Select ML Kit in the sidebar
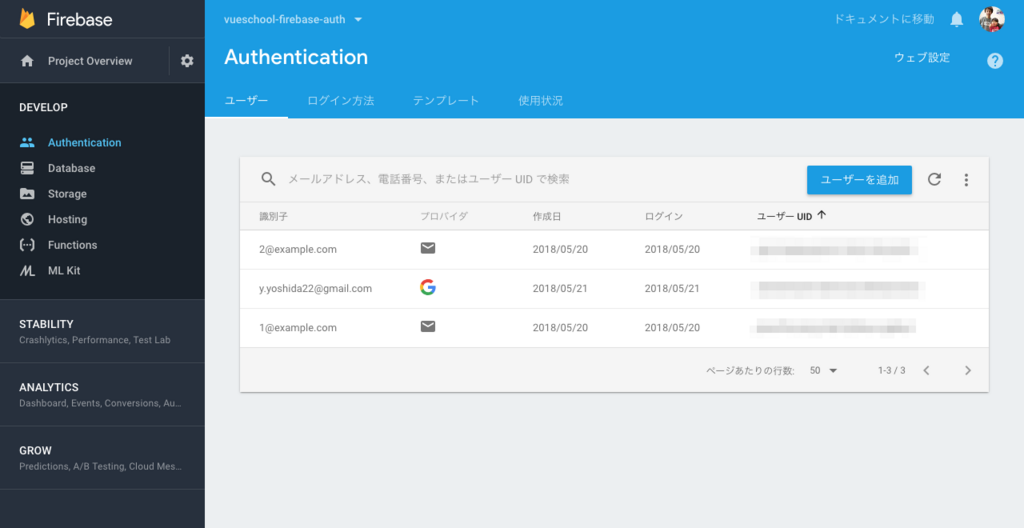 pos(64,271)
